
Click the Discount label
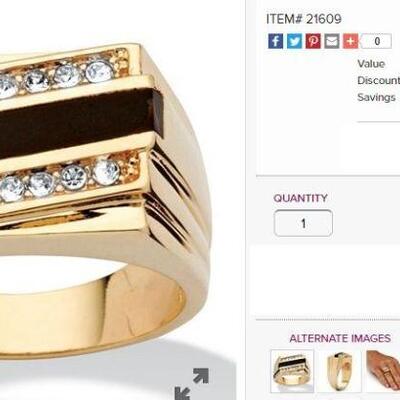point(379,80)
